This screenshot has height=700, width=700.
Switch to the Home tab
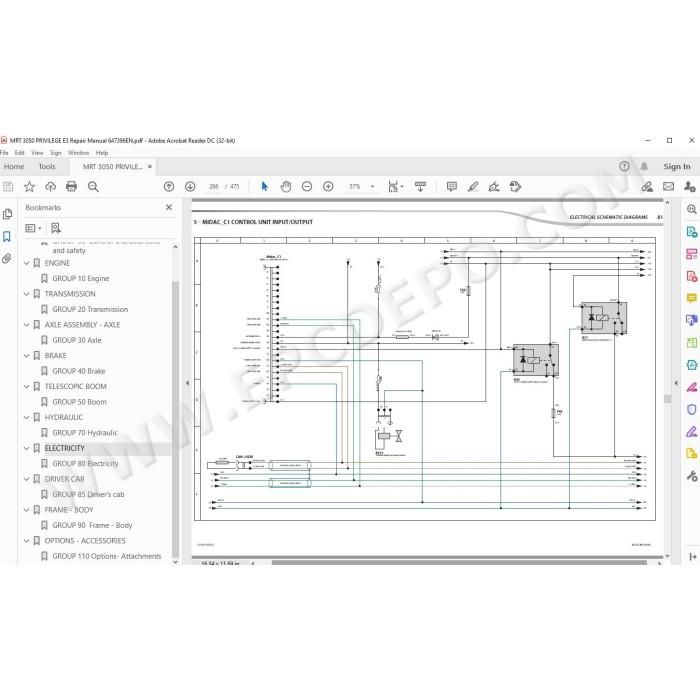coord(14,167)
